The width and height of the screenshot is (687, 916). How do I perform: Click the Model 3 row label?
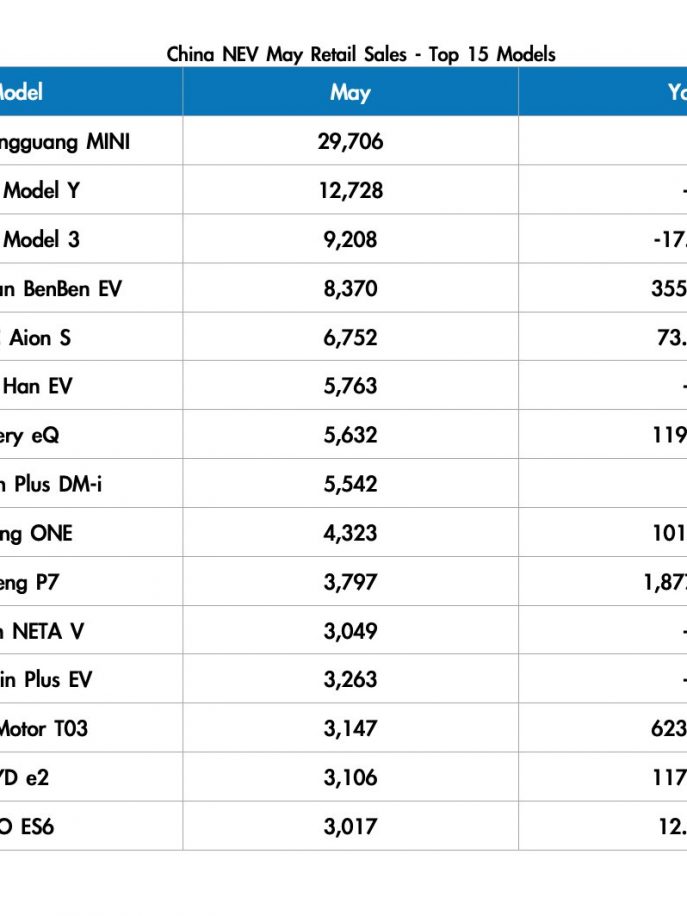[41, 239]
